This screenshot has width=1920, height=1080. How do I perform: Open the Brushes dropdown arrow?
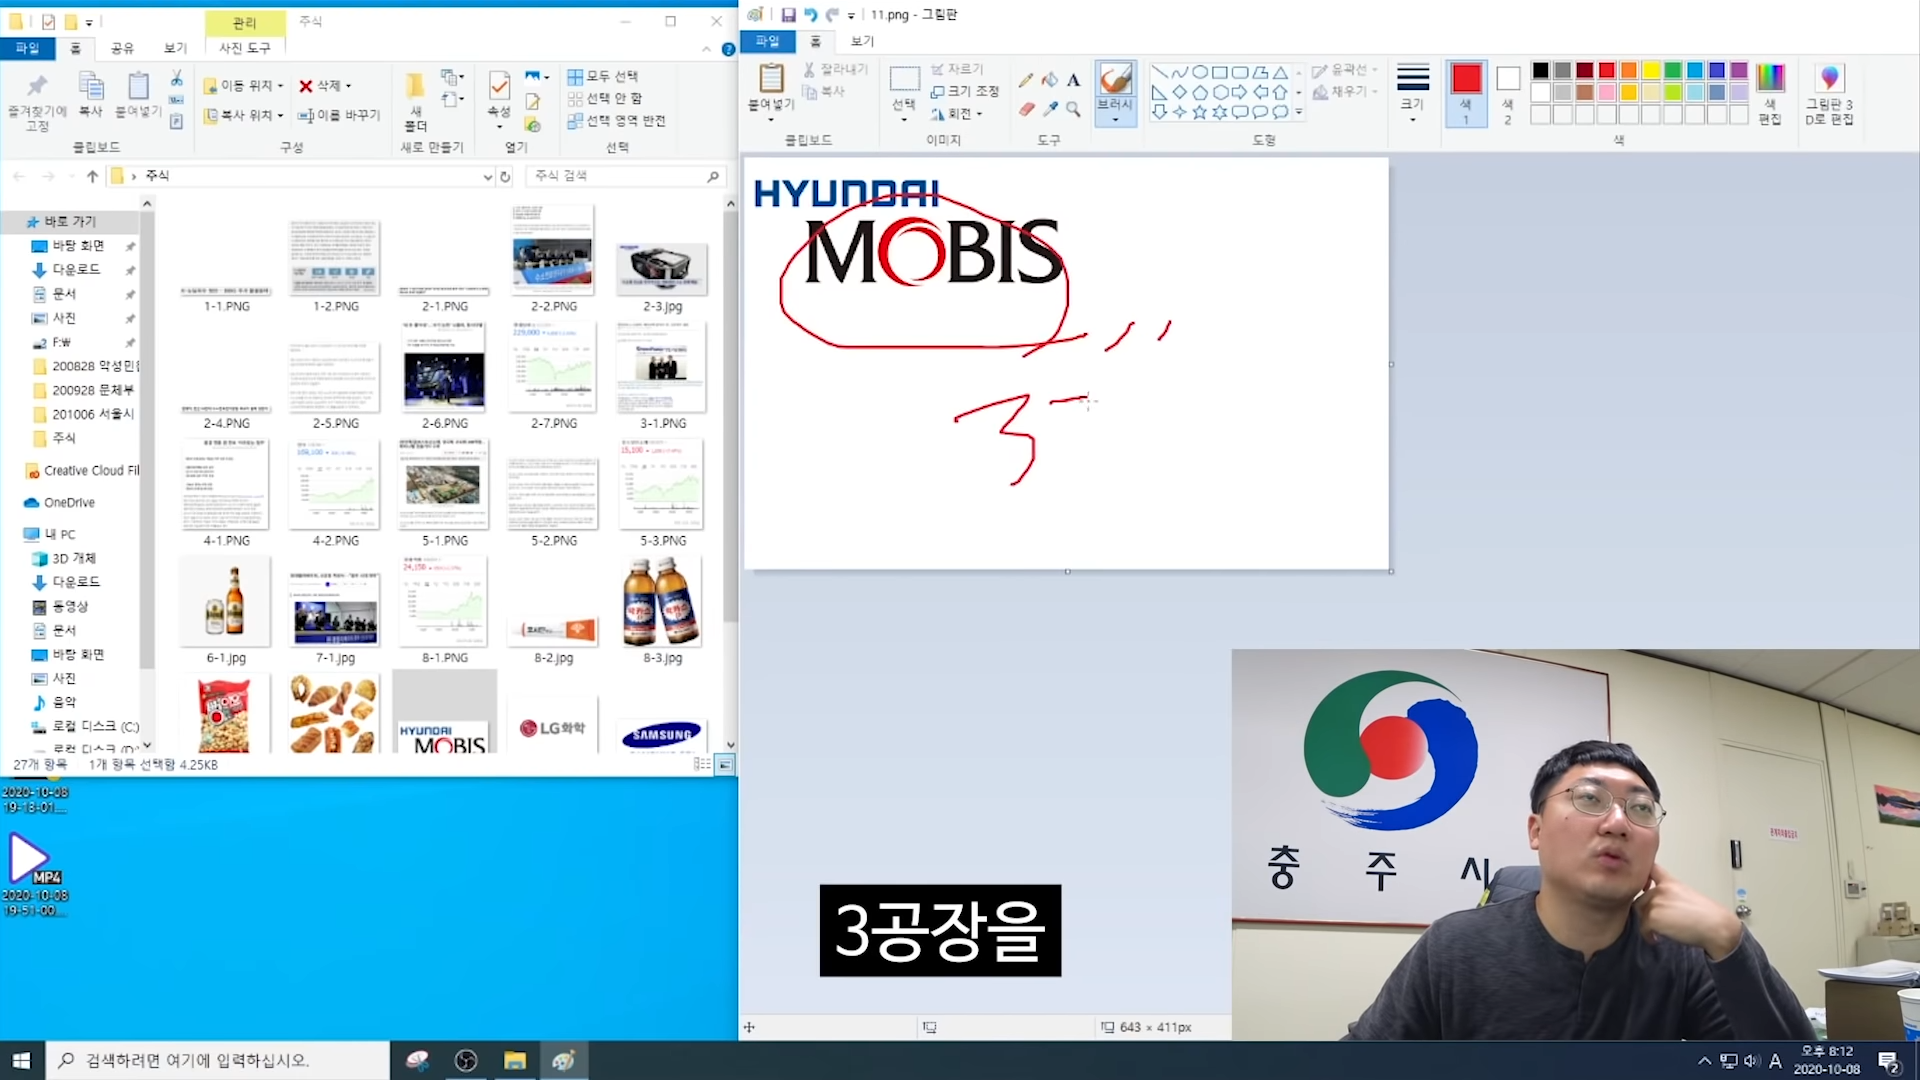click(1115, 120)
